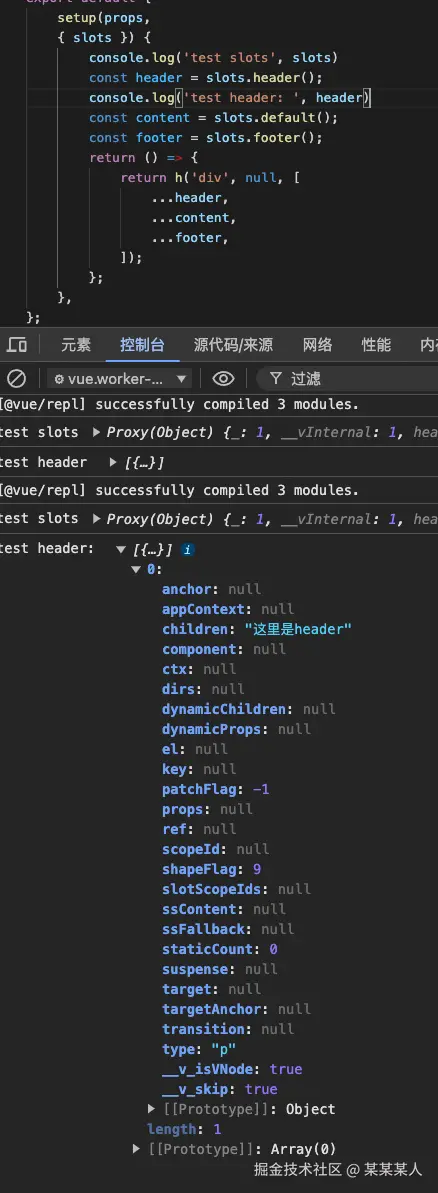Click code line console.log('test slots', slots)
Screen dimensions: 438x1193
(x=214, y=58)
